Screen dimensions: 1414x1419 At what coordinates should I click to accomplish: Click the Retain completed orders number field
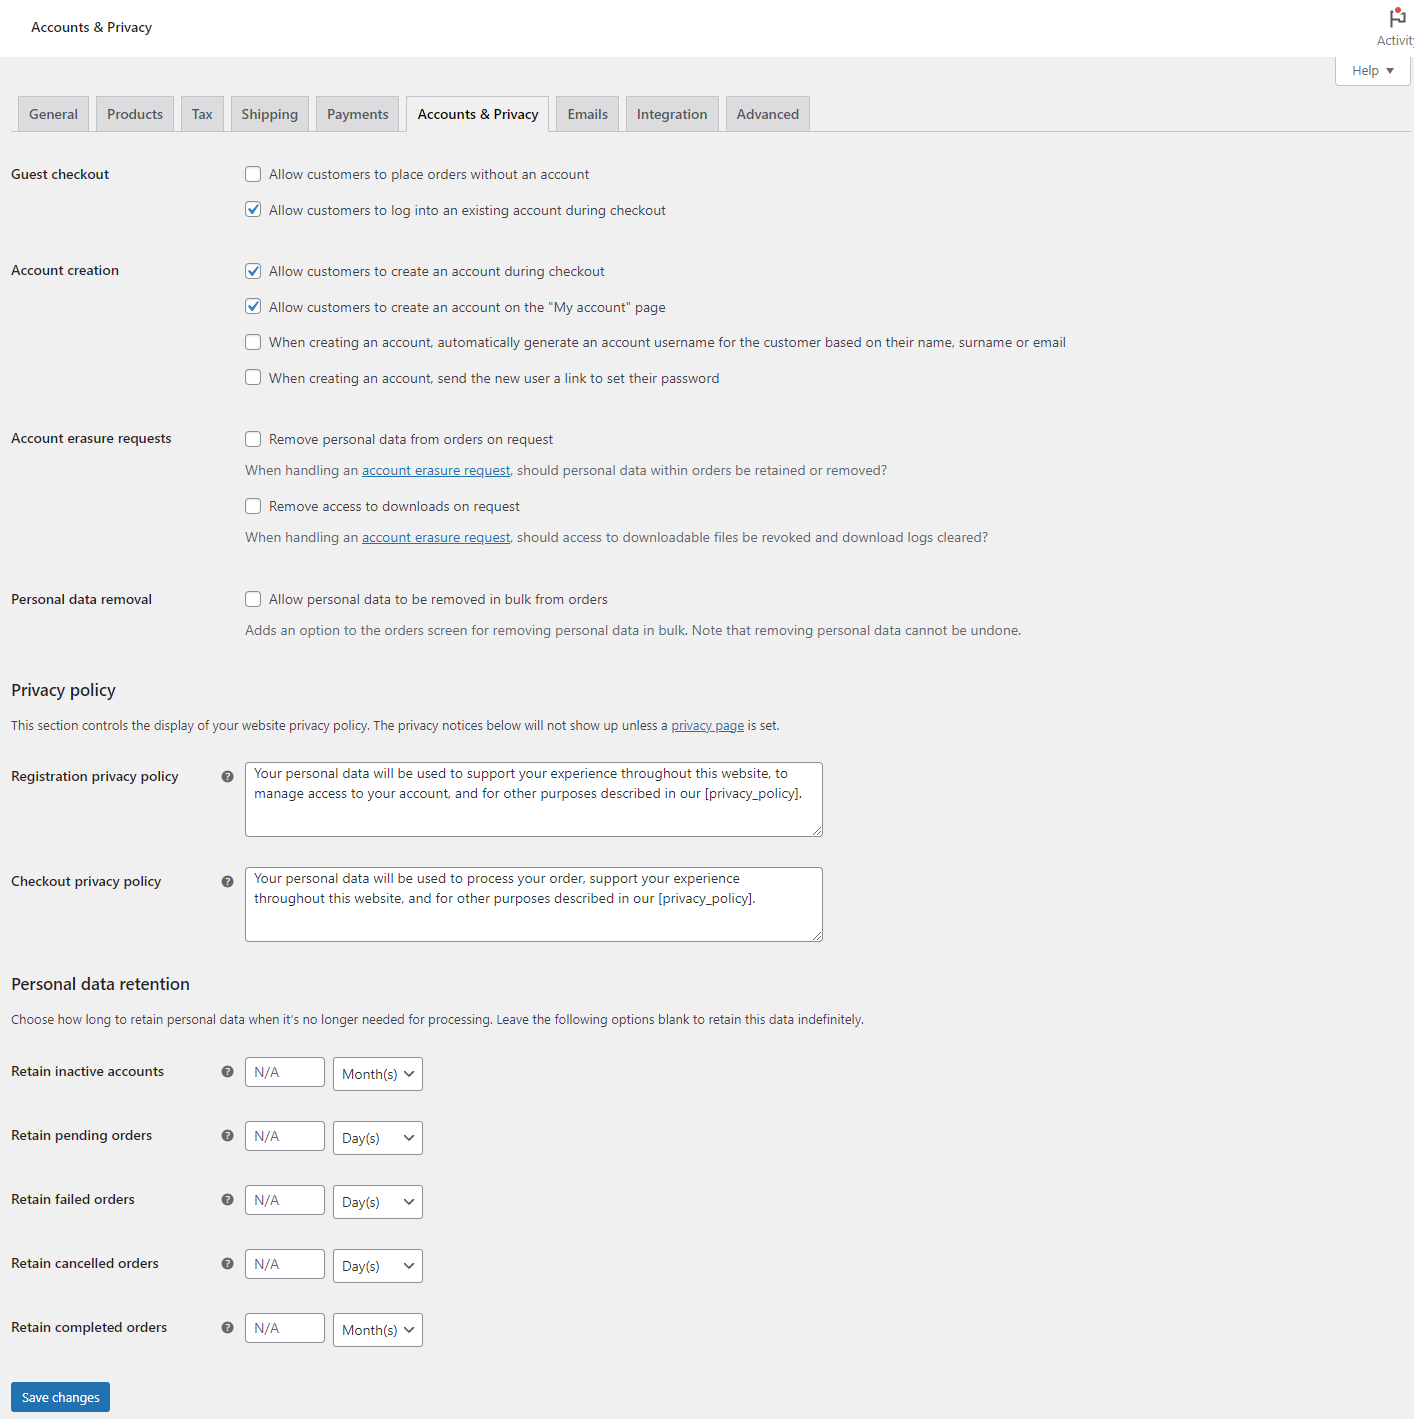[x=285, y=1328]
